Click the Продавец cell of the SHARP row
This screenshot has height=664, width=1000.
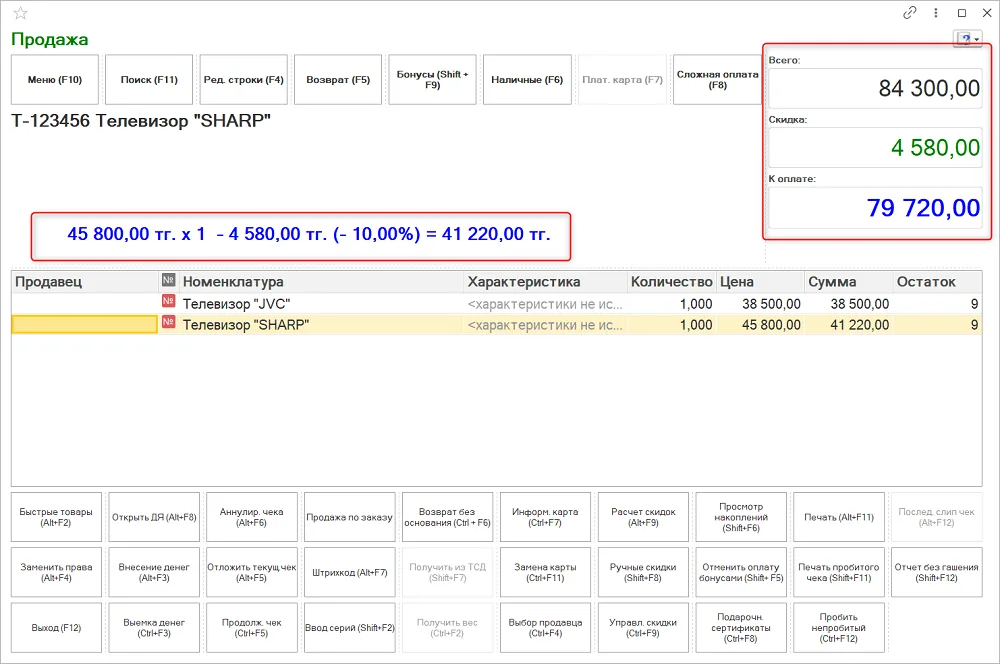click(x=84, y=325)
